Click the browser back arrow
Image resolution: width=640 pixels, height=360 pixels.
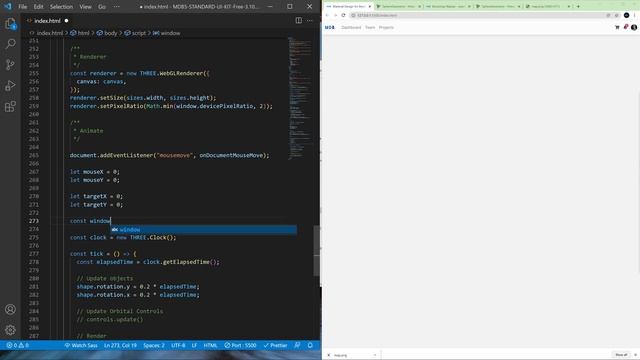click(x=327, y=15)
